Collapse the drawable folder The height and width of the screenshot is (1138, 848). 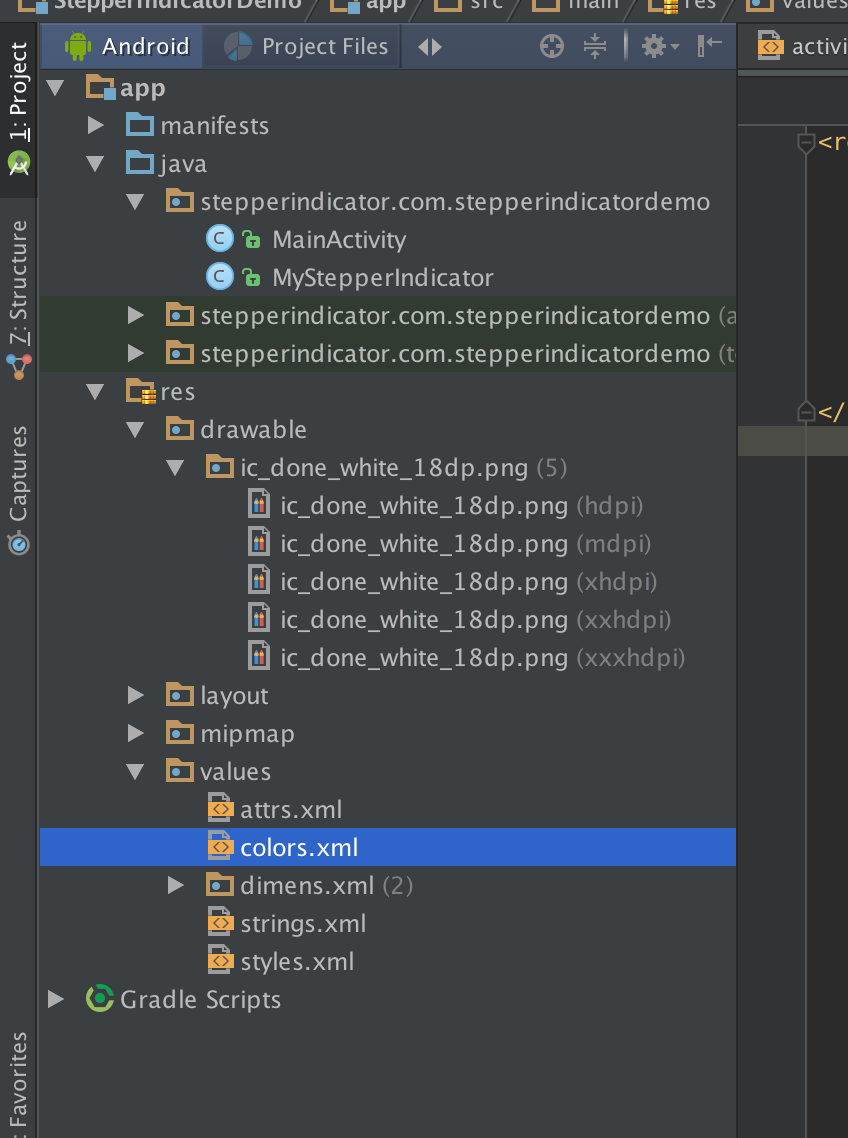pyautogui.click(x=136, y=430)
